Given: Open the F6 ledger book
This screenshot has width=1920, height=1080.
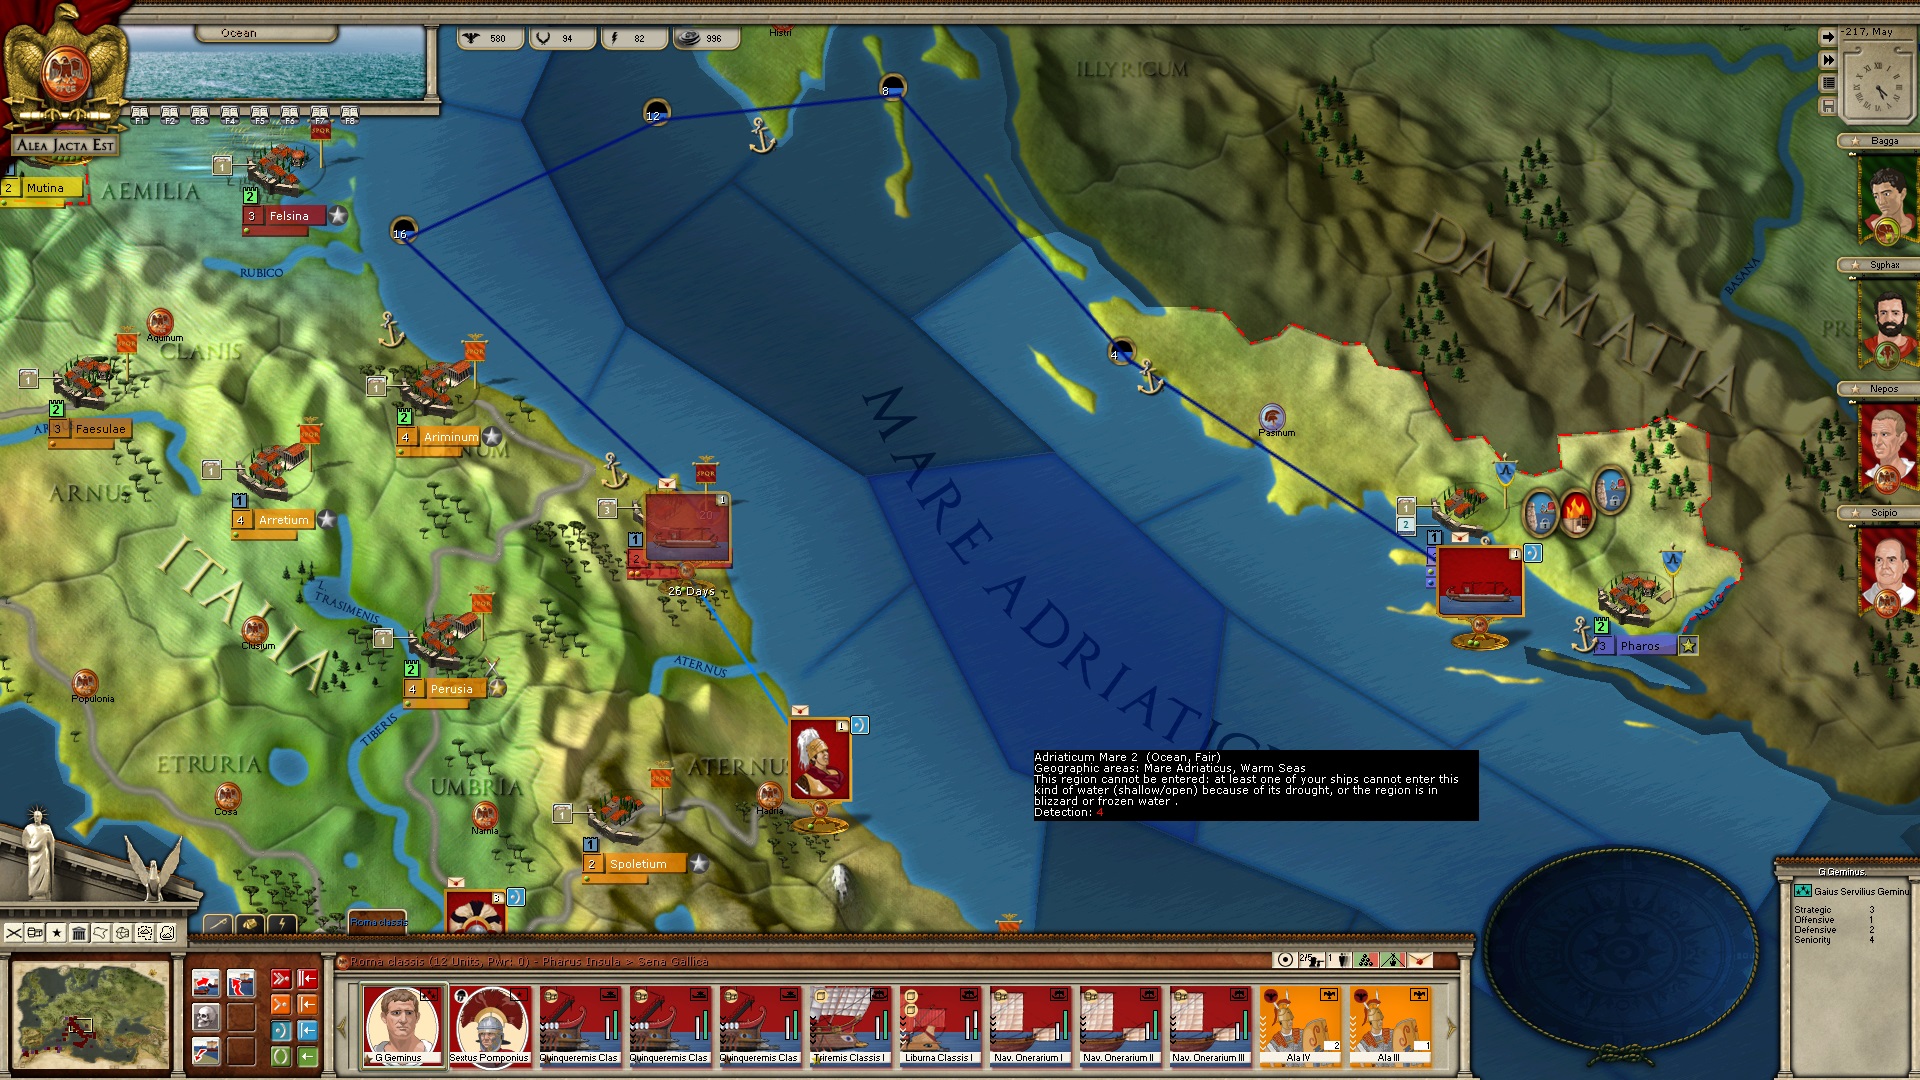Looking at the screenshot, I should click(x=290, y=115).
